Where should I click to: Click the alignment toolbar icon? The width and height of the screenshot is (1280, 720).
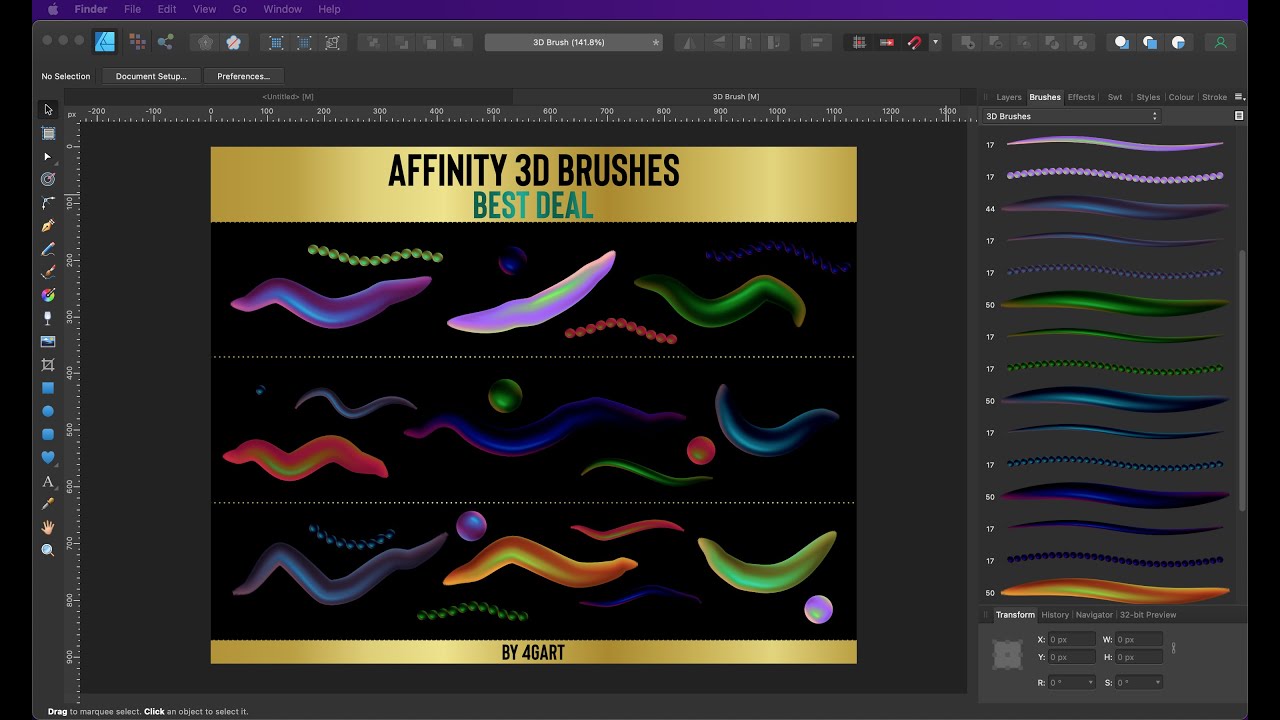(817, 42)
